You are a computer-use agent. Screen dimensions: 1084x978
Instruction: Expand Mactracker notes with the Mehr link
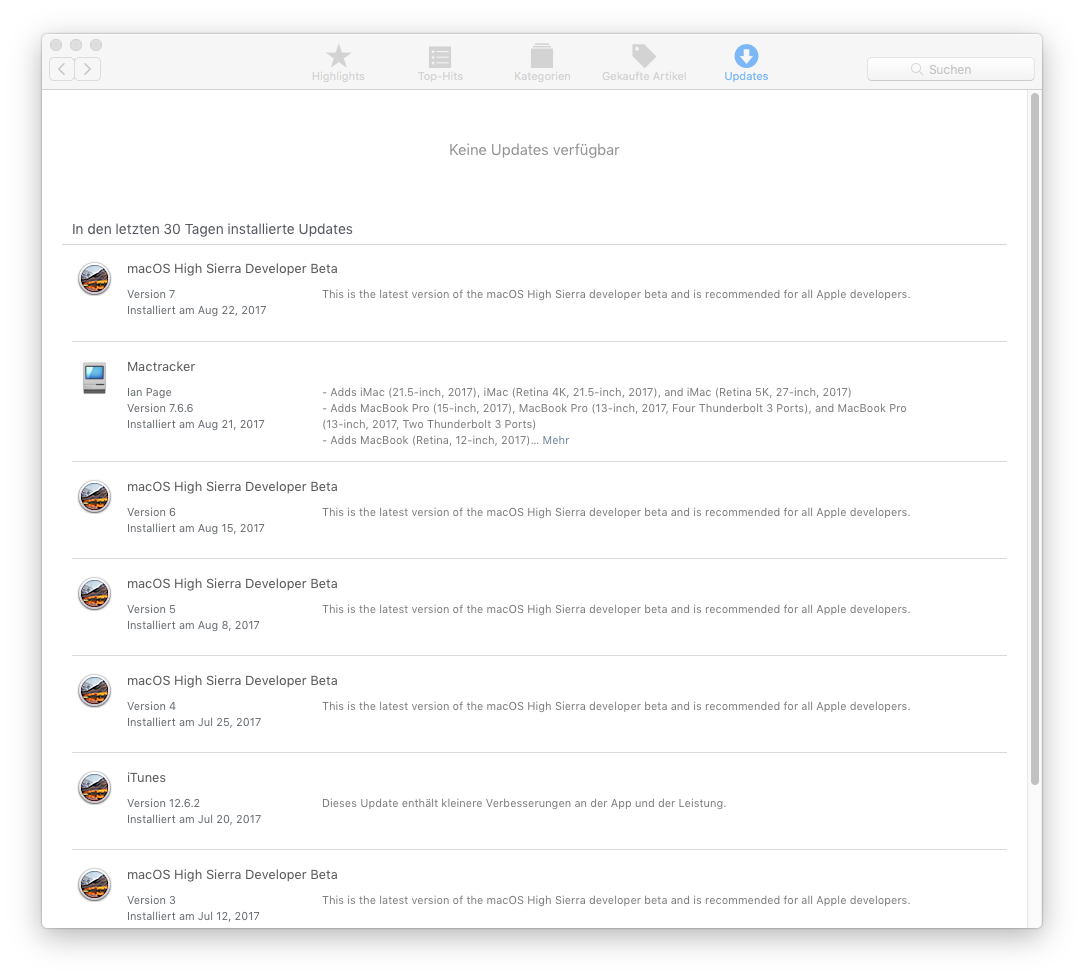coord(556,440)
